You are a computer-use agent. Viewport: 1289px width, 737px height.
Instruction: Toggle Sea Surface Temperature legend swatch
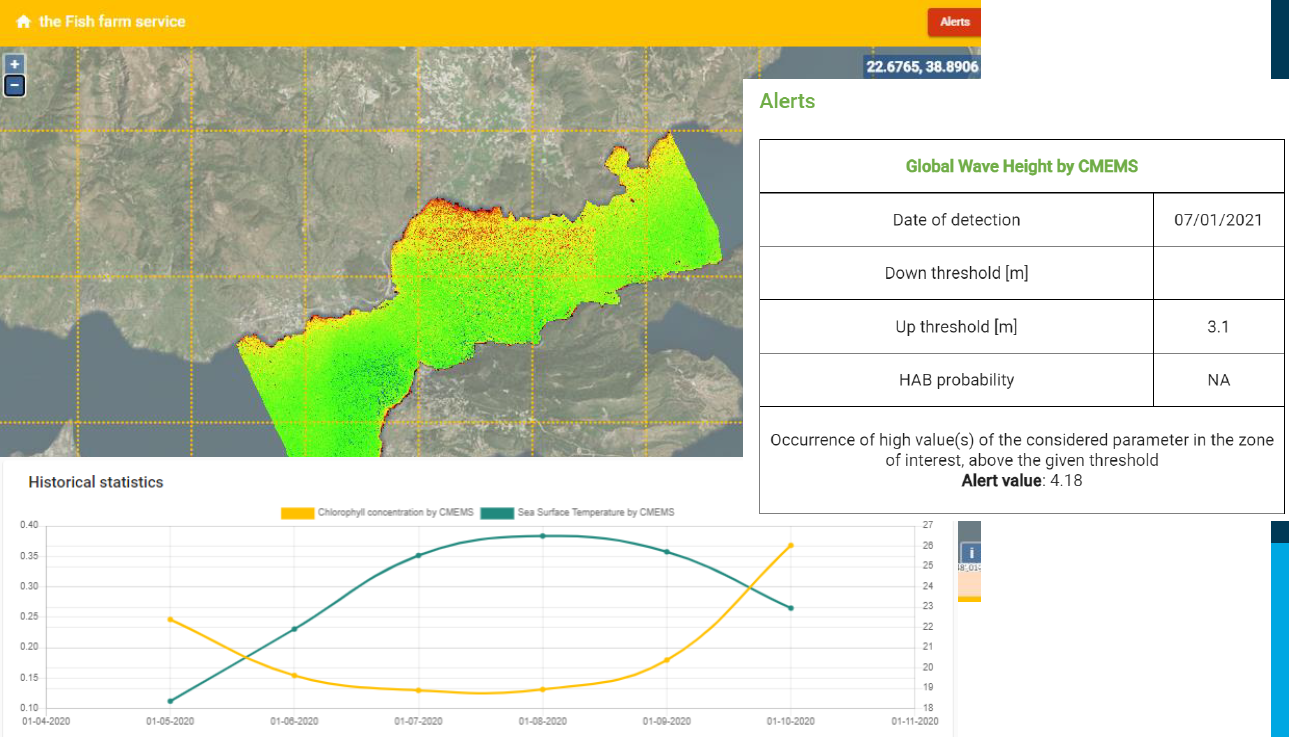coord(497,513)
